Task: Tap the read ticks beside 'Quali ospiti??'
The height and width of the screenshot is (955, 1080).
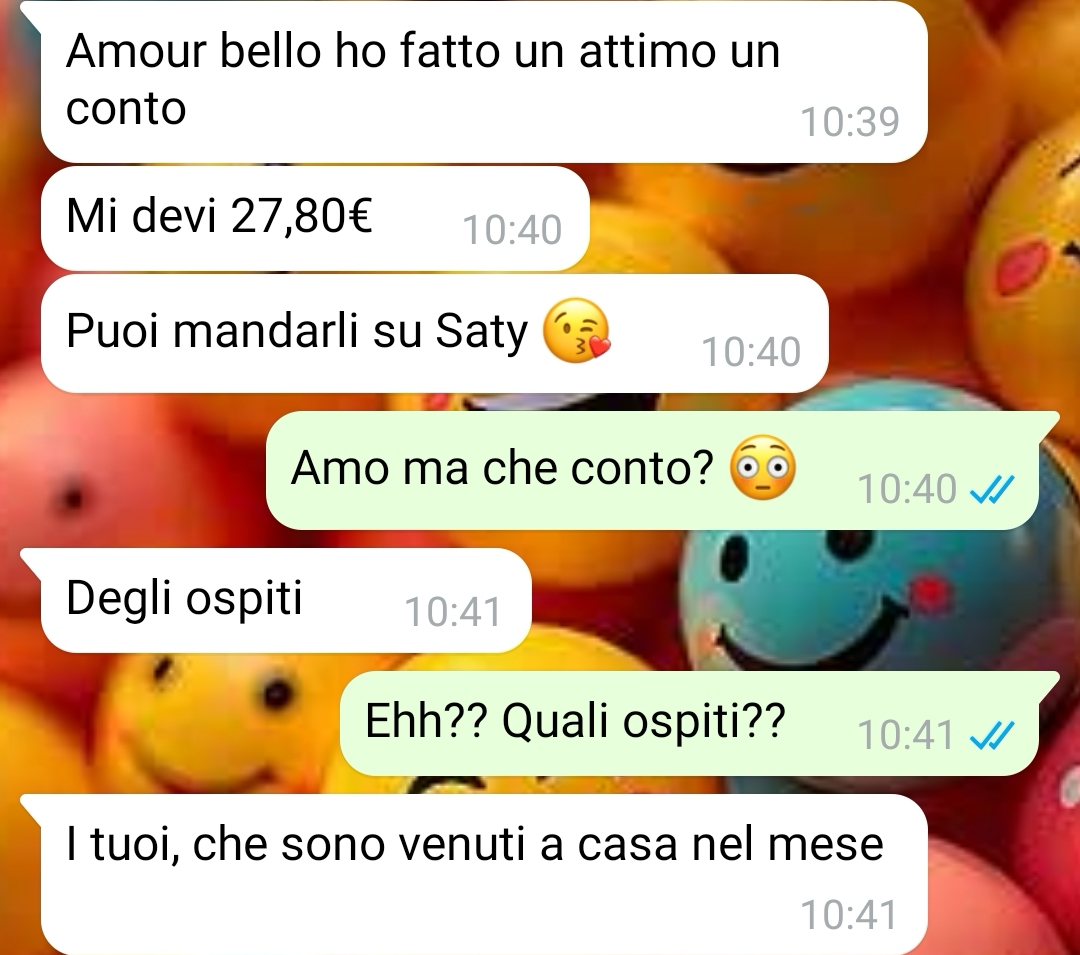Action: (992, 736)
